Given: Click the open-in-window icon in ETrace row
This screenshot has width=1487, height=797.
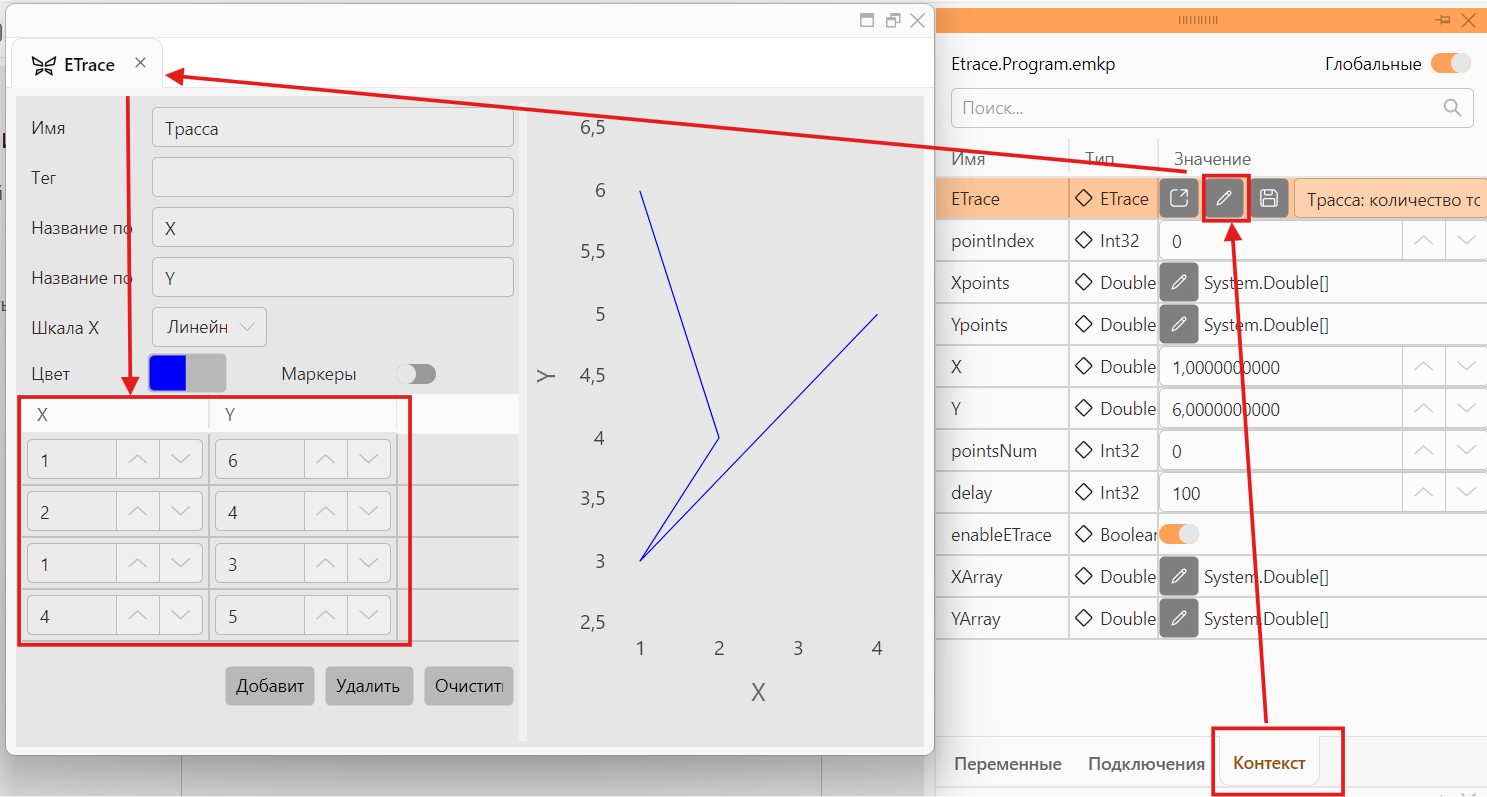Looking at the screenshot, I should pyautogui.click(x=1179, y=198).
